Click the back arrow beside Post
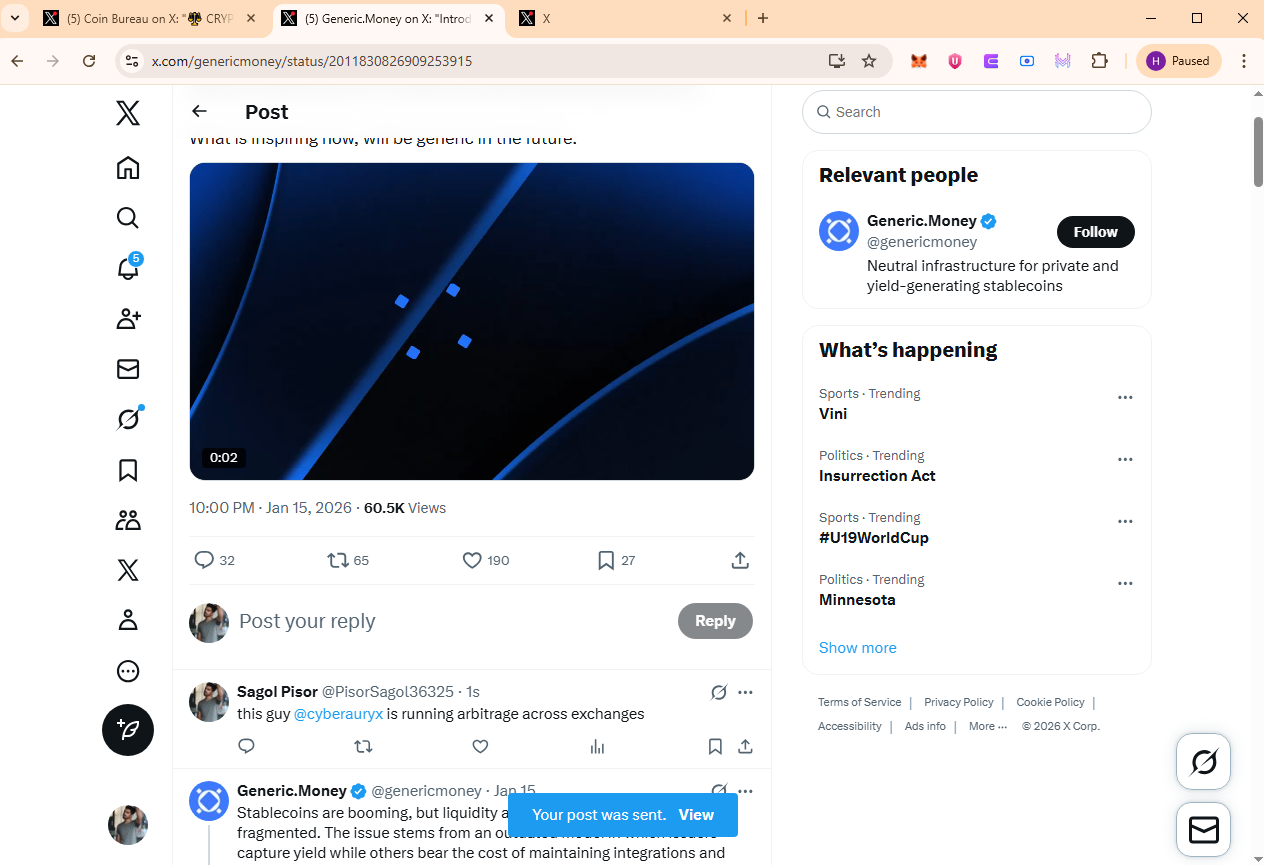Screen dimensions: 1264x865 pyautogui.click(x=199, y=112)
